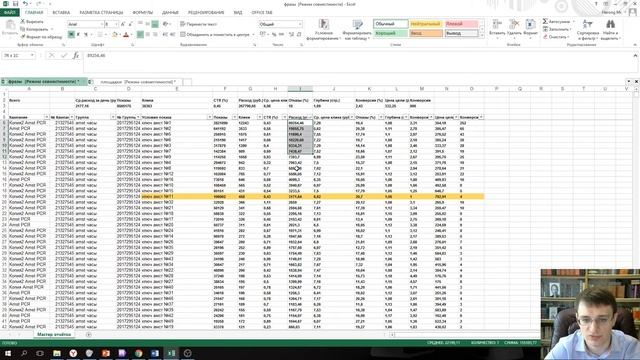Click the increase indent icon
This screenshot has height=360, width=640.
click(173, 35)
